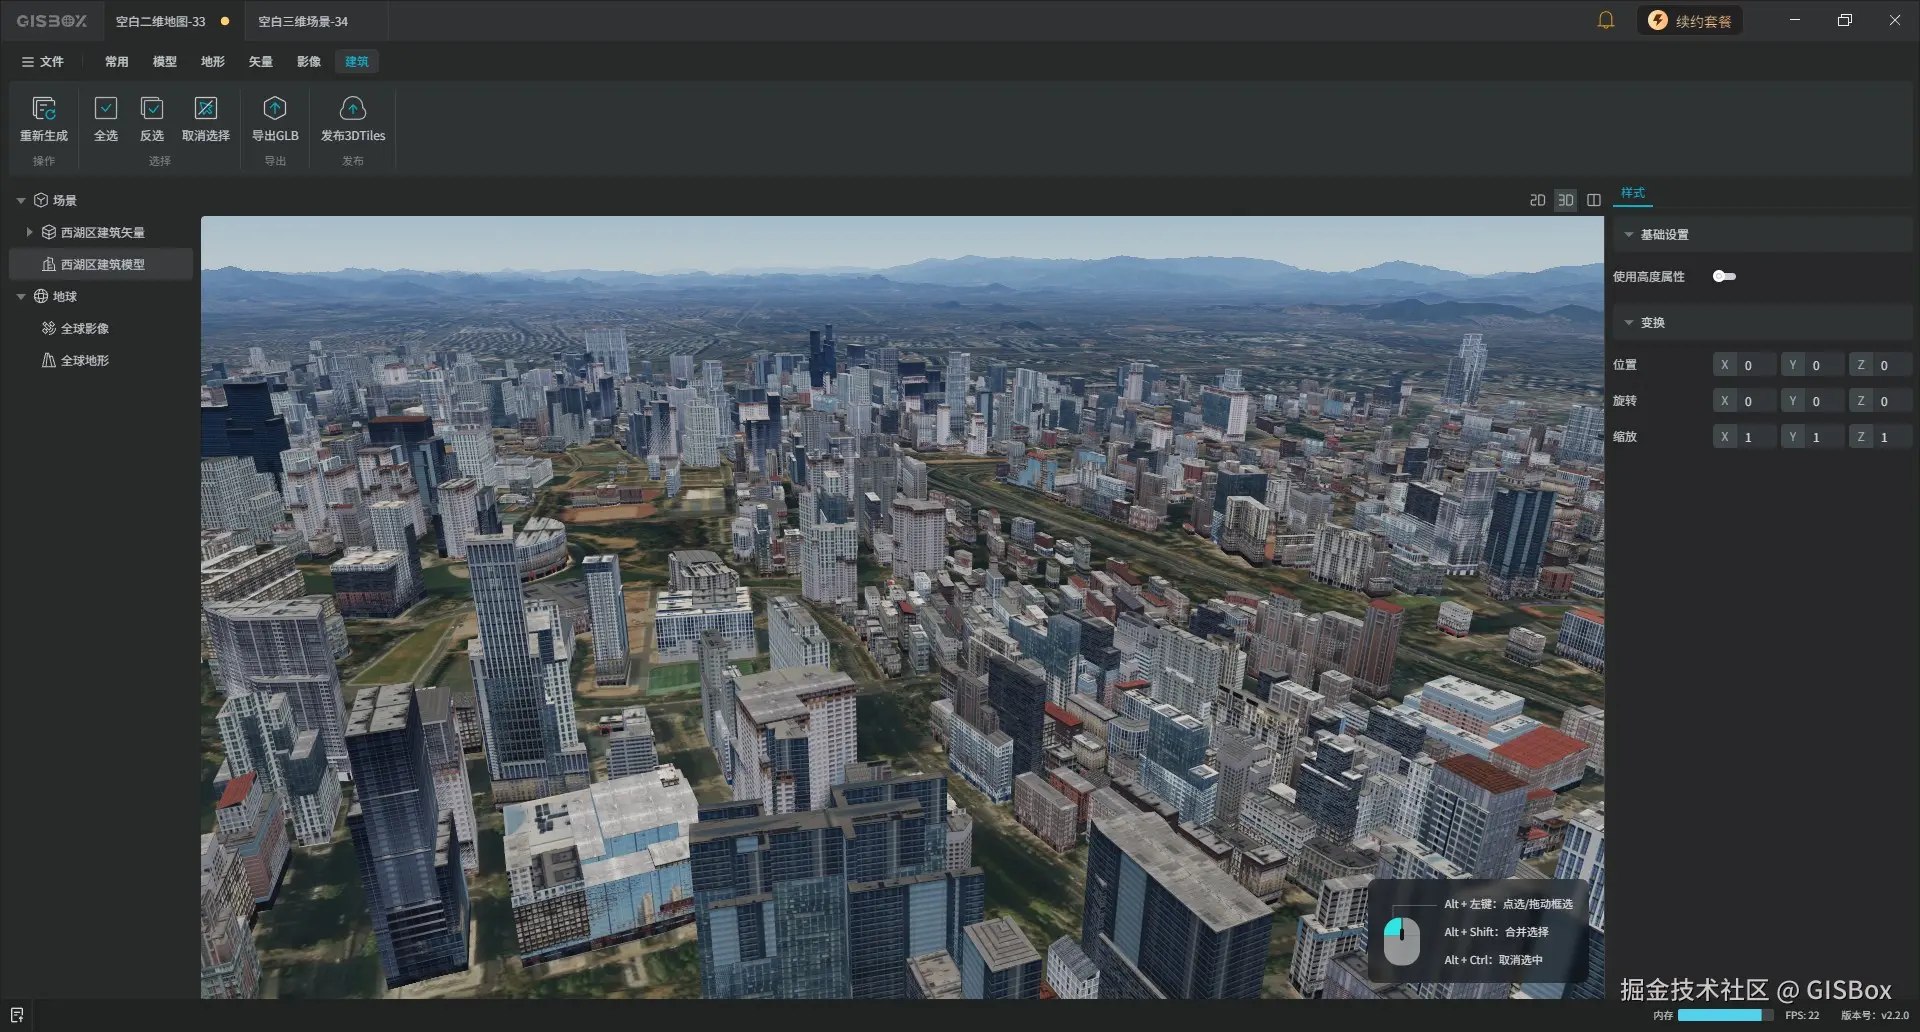Image resolution: width=1920 pixels, height=1032 pixels.
Task: Click the 缩放 Y input field
Action: [x=1814, y=437]
